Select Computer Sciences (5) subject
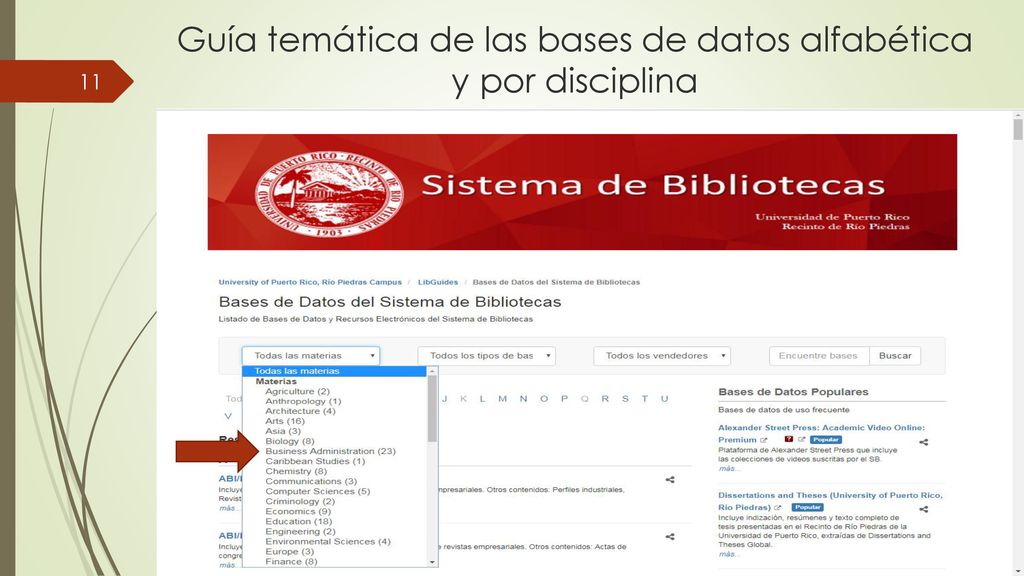Viewport: 1024px width, 576px height. coord(317,491)
